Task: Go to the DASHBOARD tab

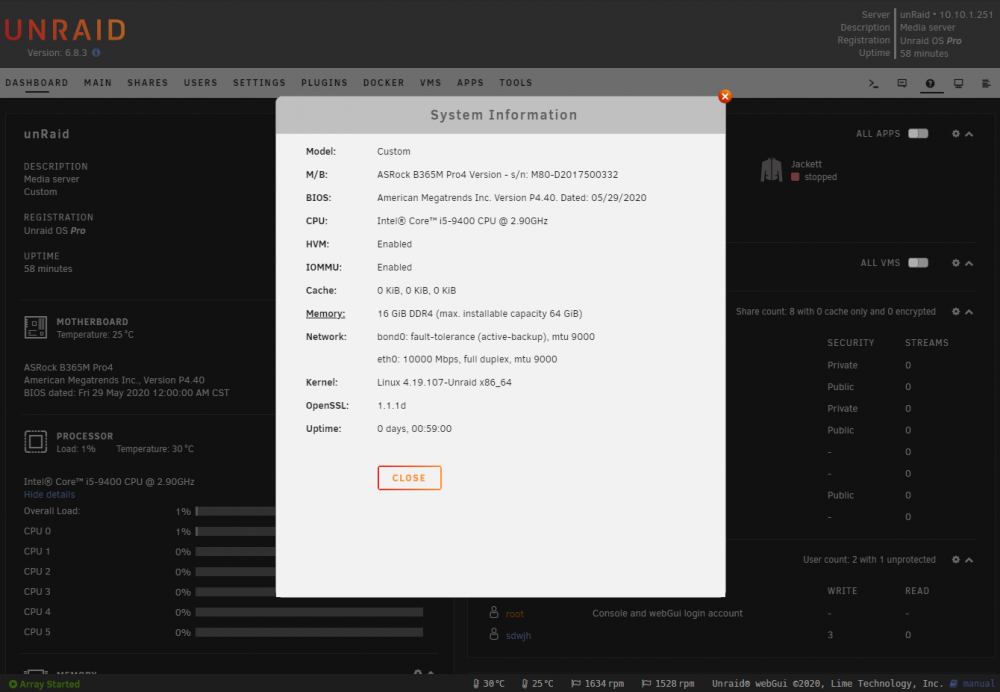Action: point(36,83)
